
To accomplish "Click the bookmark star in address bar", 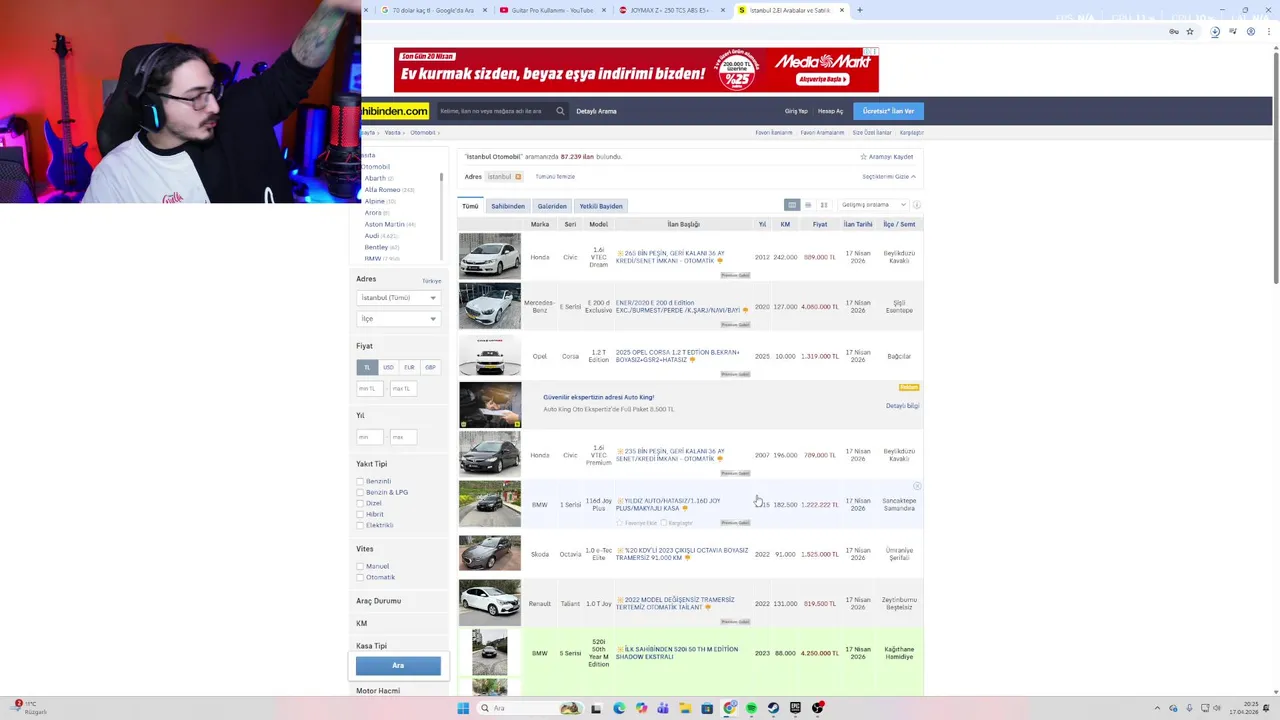I will point(1190,32).
